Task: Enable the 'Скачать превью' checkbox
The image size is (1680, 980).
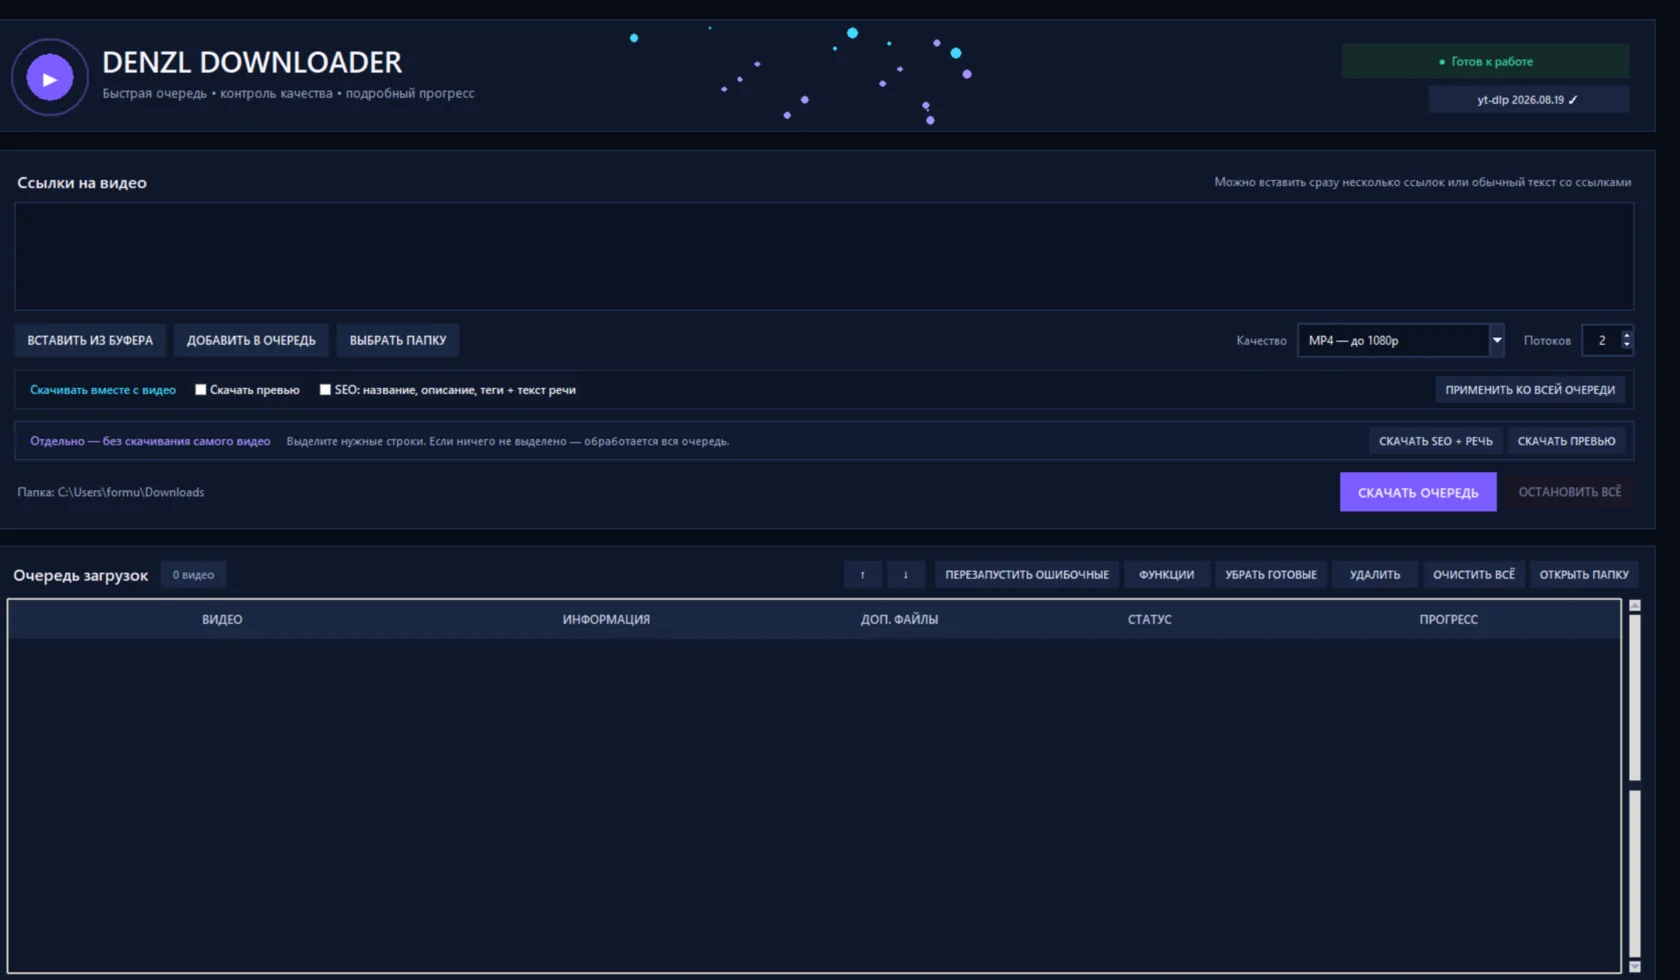Action: click(x=201, y=390)
